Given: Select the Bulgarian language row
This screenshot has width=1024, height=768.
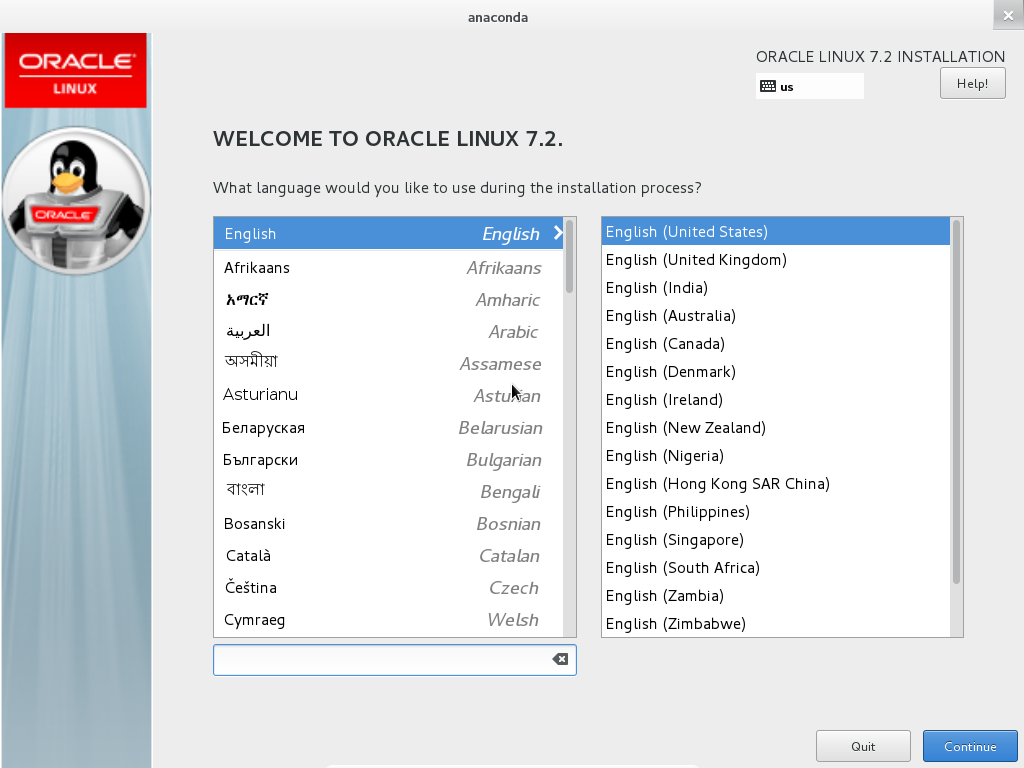Looking at the screenshot, I should [389, 460].
